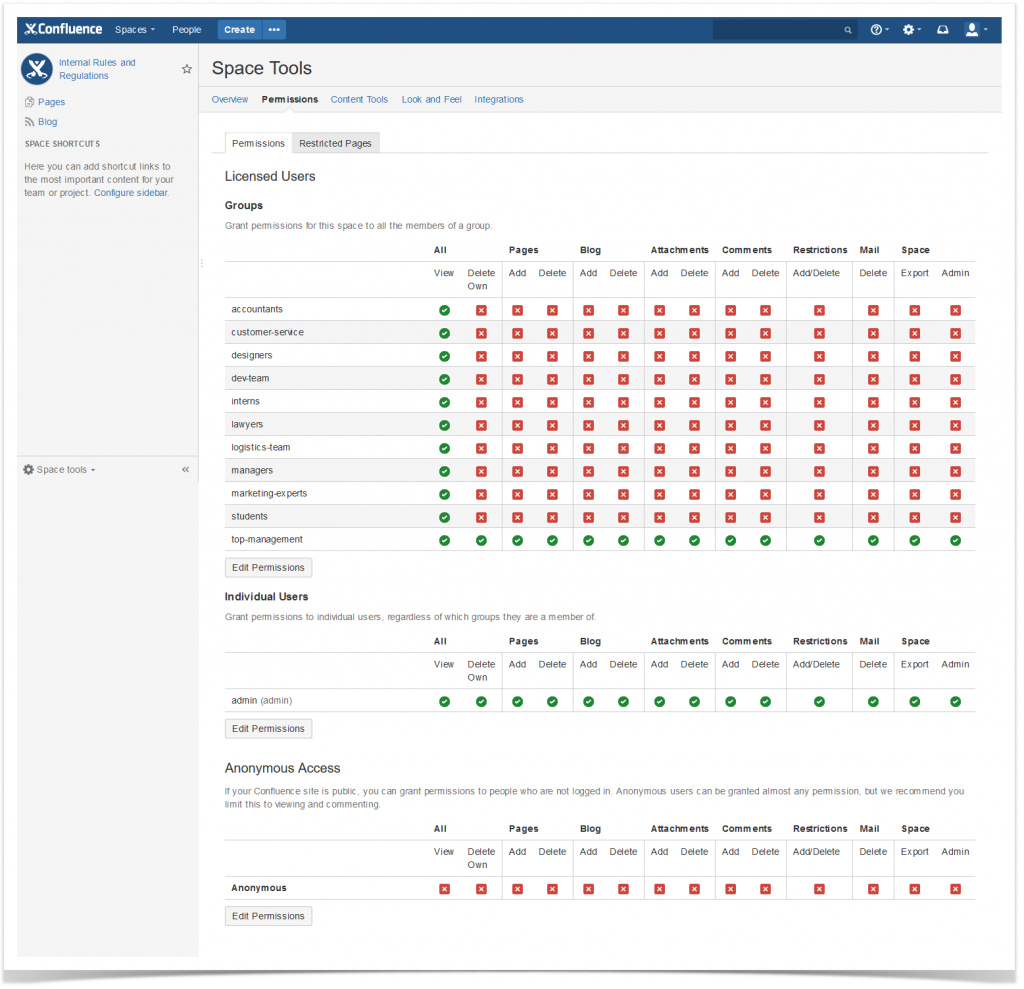The width and height of the screenshot is (1024, 989).
Task: Toggle View permission for the accountants group
Action: click(x=444, y=309)
